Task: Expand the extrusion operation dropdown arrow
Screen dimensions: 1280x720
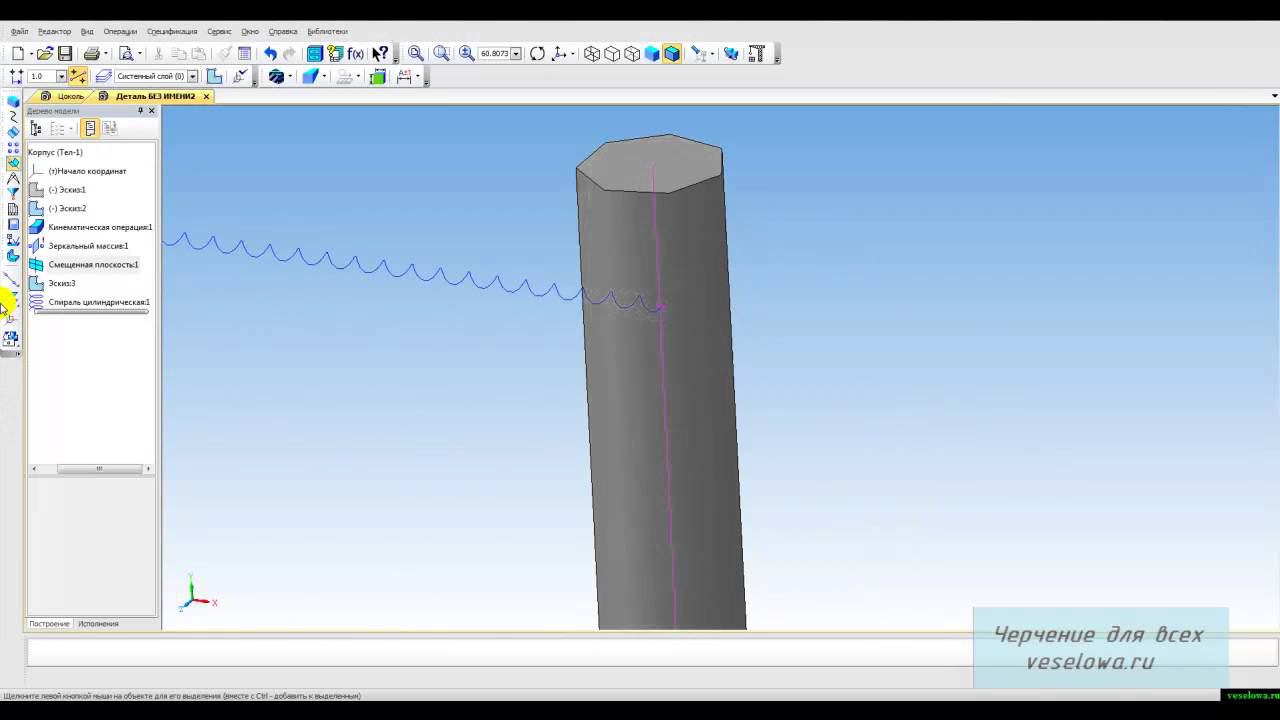Action: tap(324, 76)
